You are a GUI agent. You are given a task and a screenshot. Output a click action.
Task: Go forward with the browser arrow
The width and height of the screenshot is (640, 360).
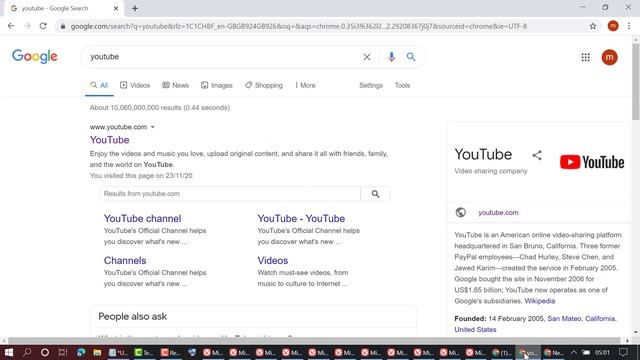pos(27,26)
